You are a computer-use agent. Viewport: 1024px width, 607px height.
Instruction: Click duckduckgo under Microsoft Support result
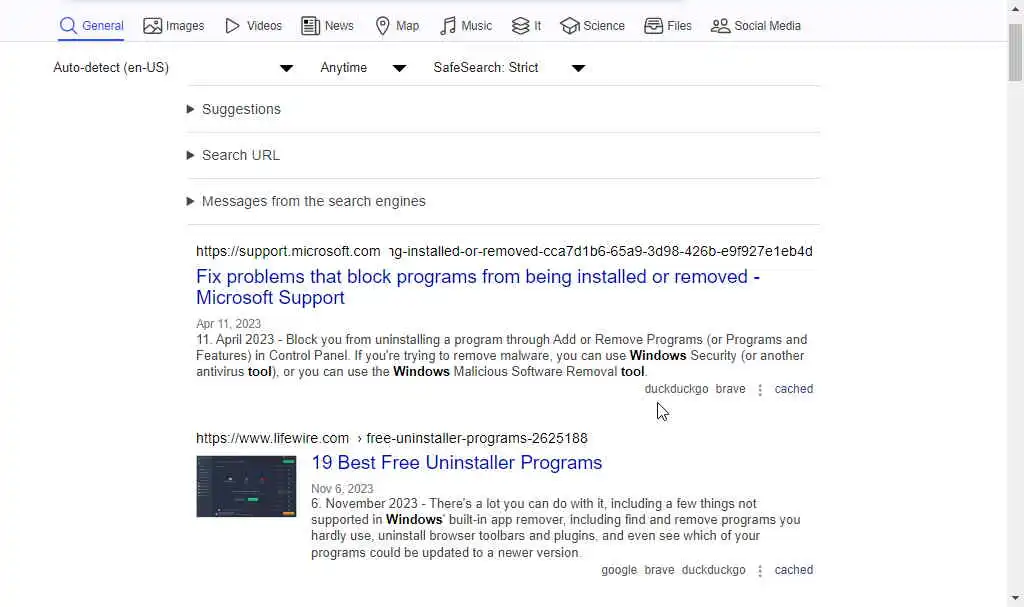[x=676, y=389]
